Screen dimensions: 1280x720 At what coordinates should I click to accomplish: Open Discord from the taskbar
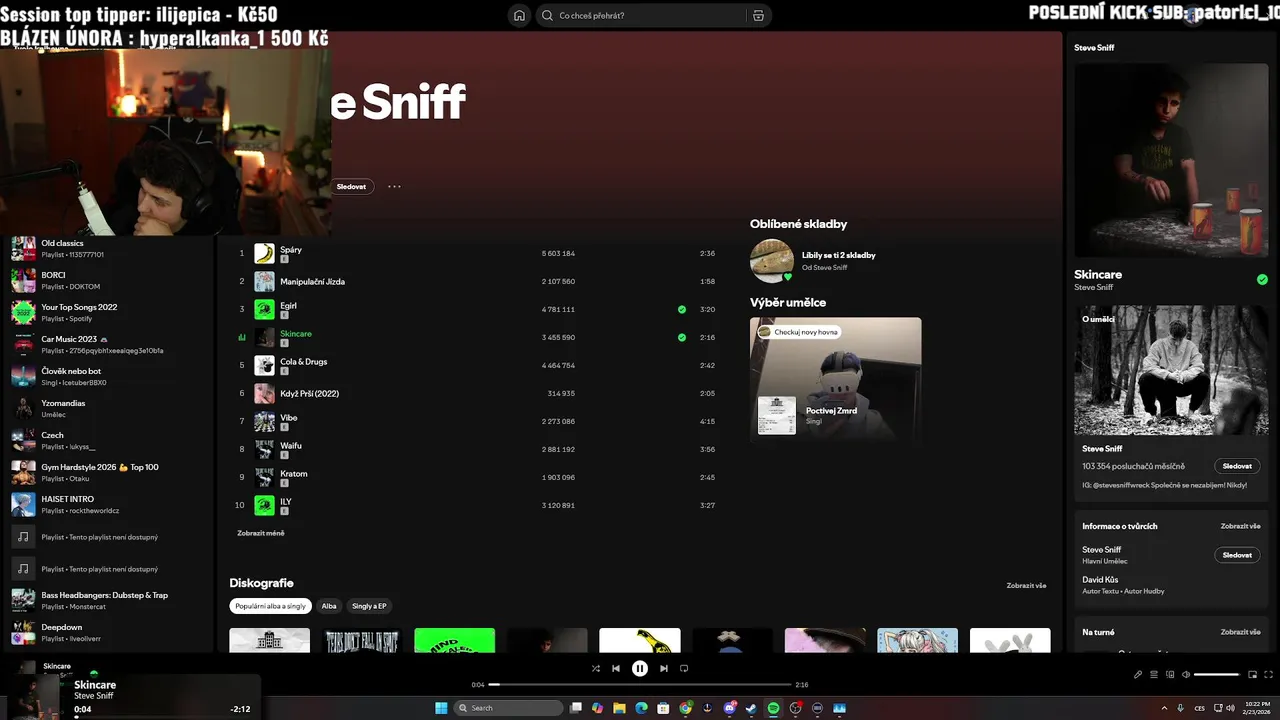[x=730, y=708]
